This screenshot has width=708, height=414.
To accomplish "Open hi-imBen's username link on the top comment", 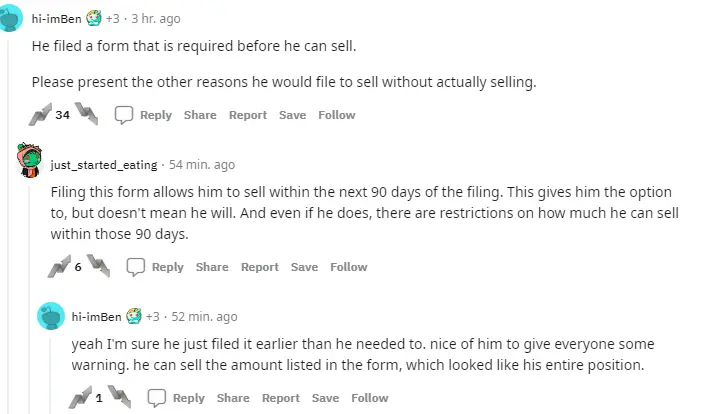I will pos(56,18).
